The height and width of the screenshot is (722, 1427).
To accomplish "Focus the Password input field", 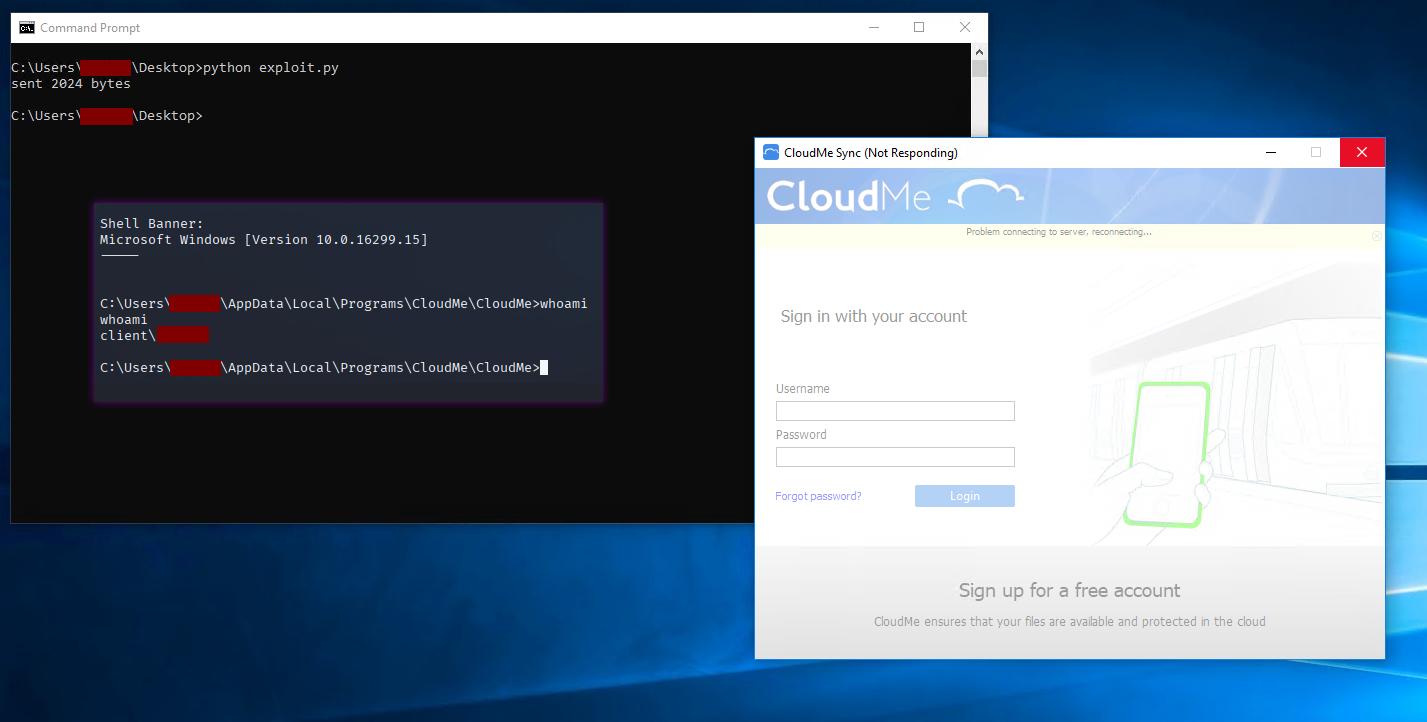I will tap(895, 457).
